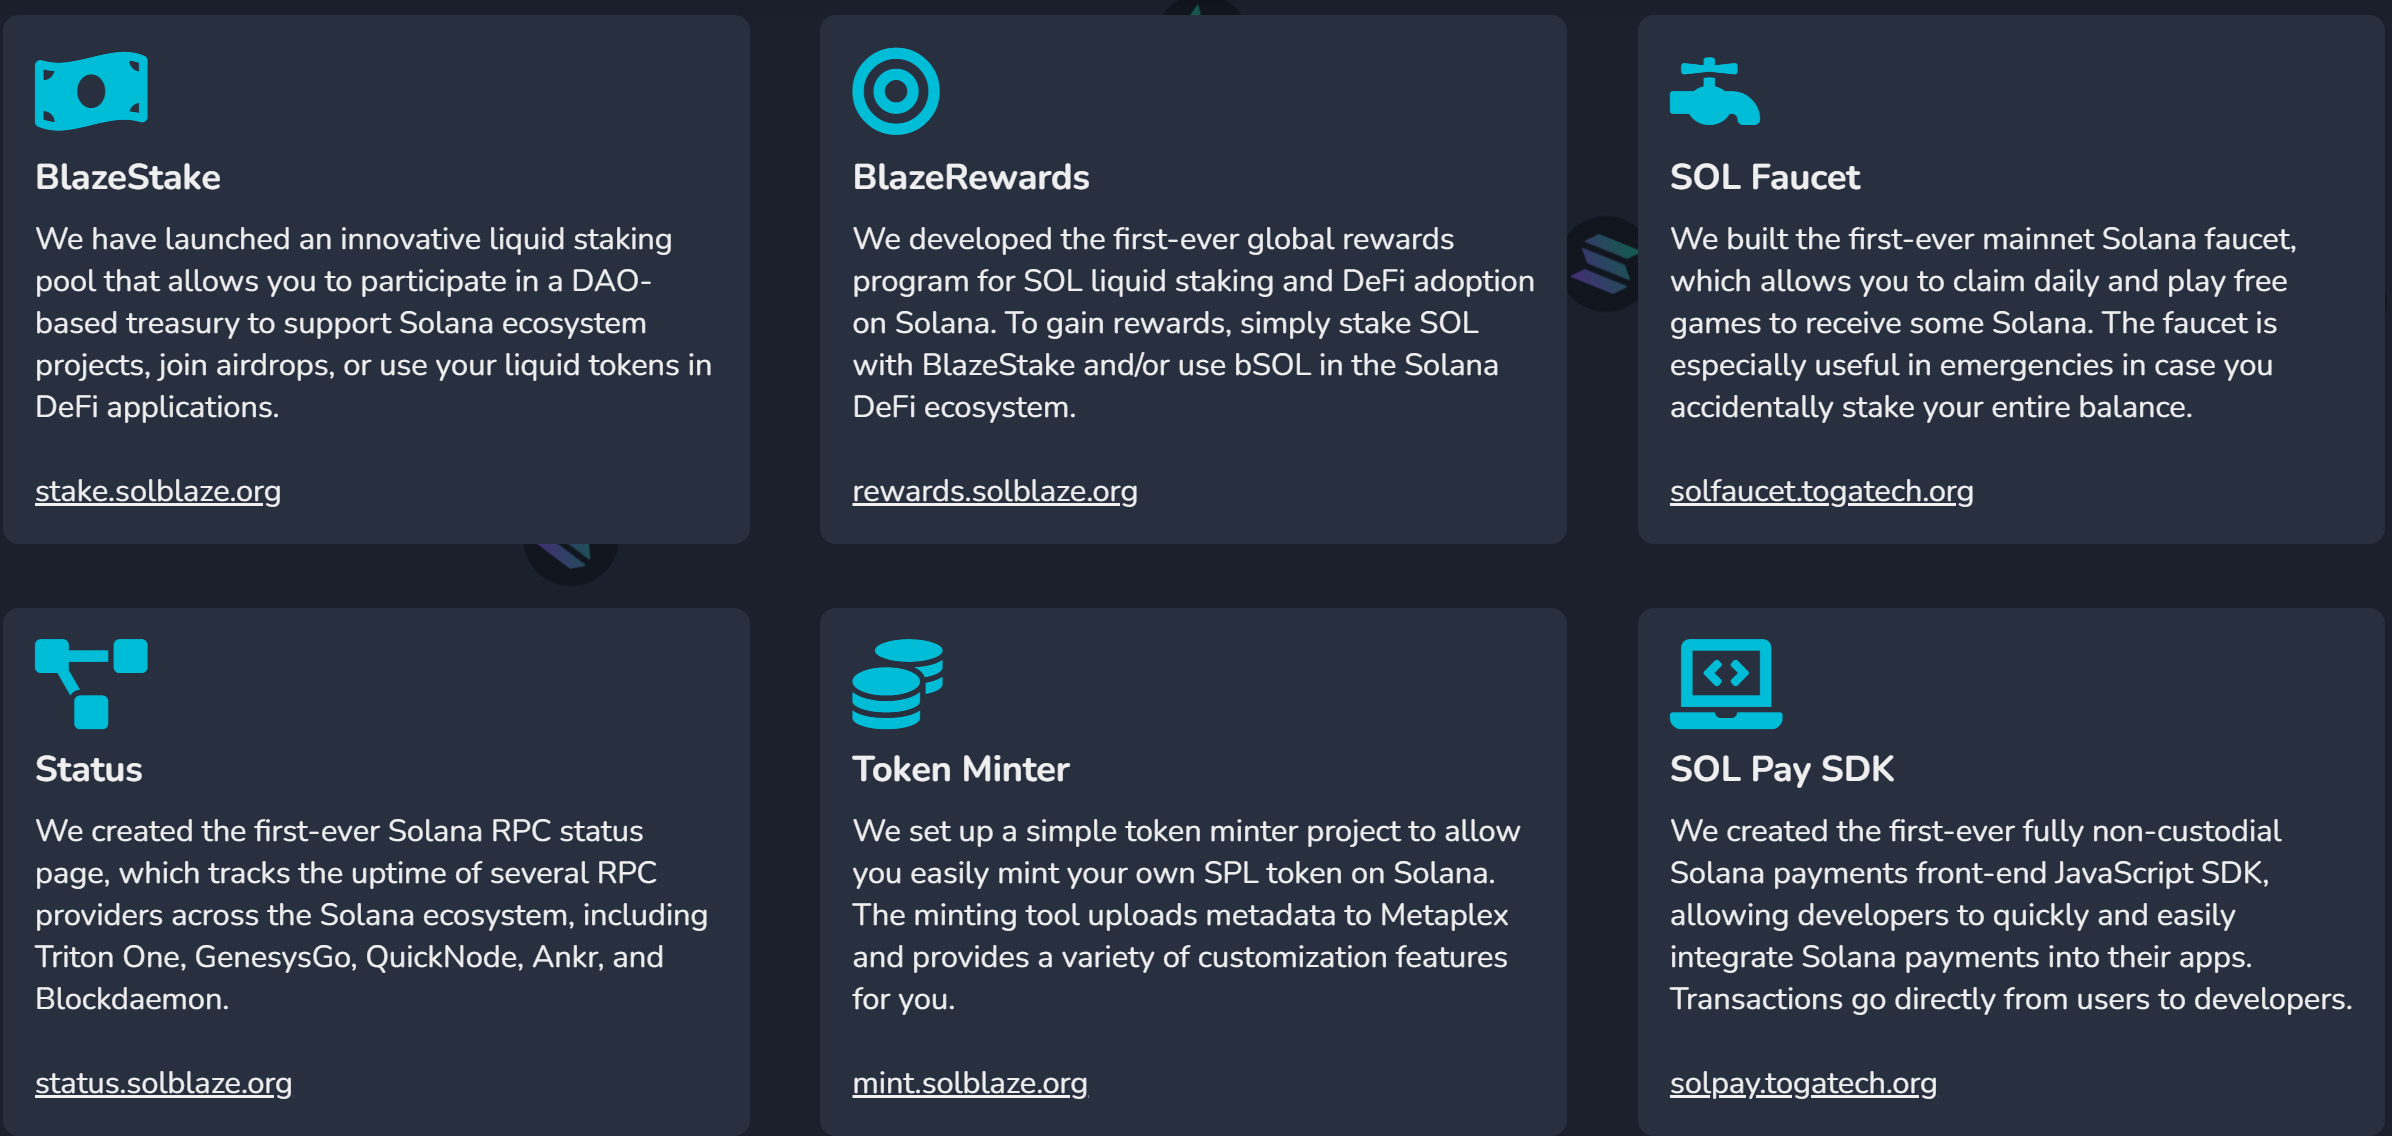Image resolution: width=2392 pixels, height=1136 pixels.
Task: Click the BlazeRewards bullseye target icon
Action: [x=895, y=91]
